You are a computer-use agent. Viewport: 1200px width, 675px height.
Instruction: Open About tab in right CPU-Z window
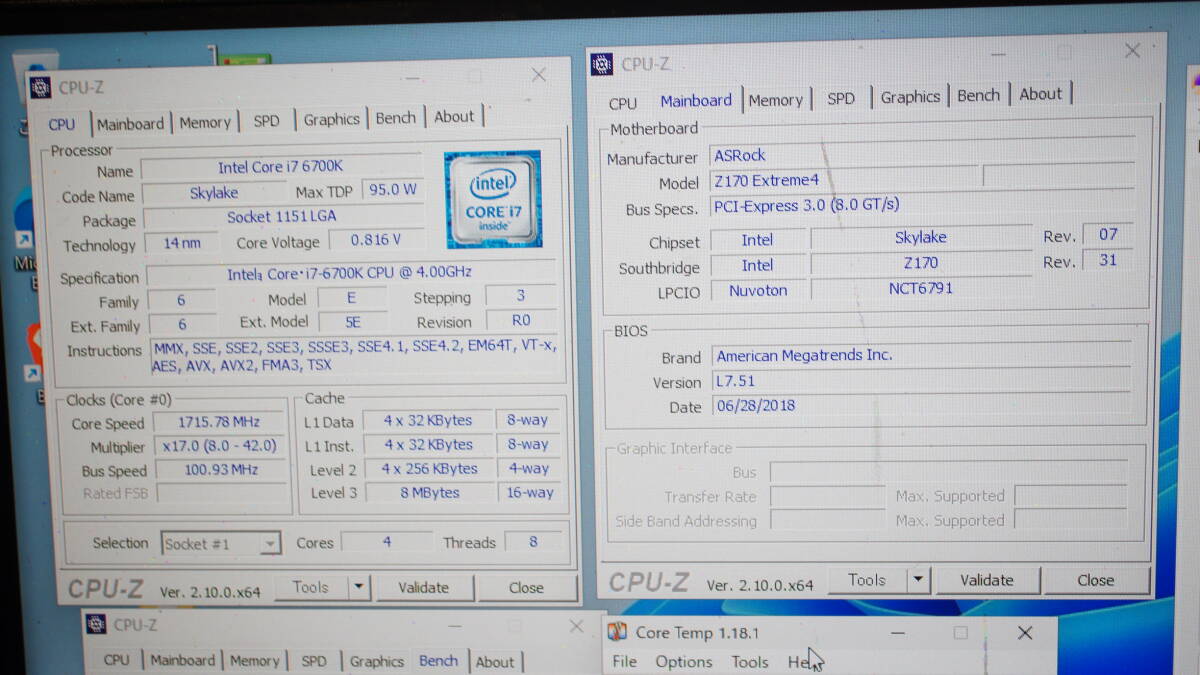point(1040,94)
